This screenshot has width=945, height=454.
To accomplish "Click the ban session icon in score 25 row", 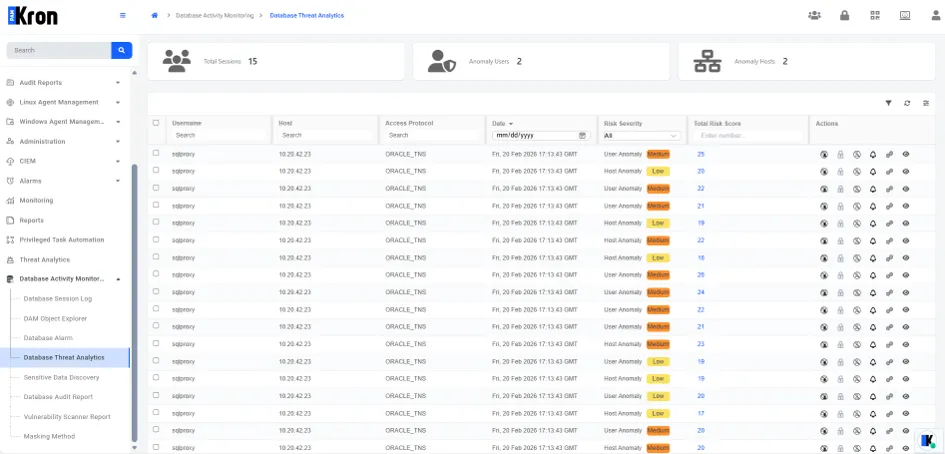I will point(856,154).
